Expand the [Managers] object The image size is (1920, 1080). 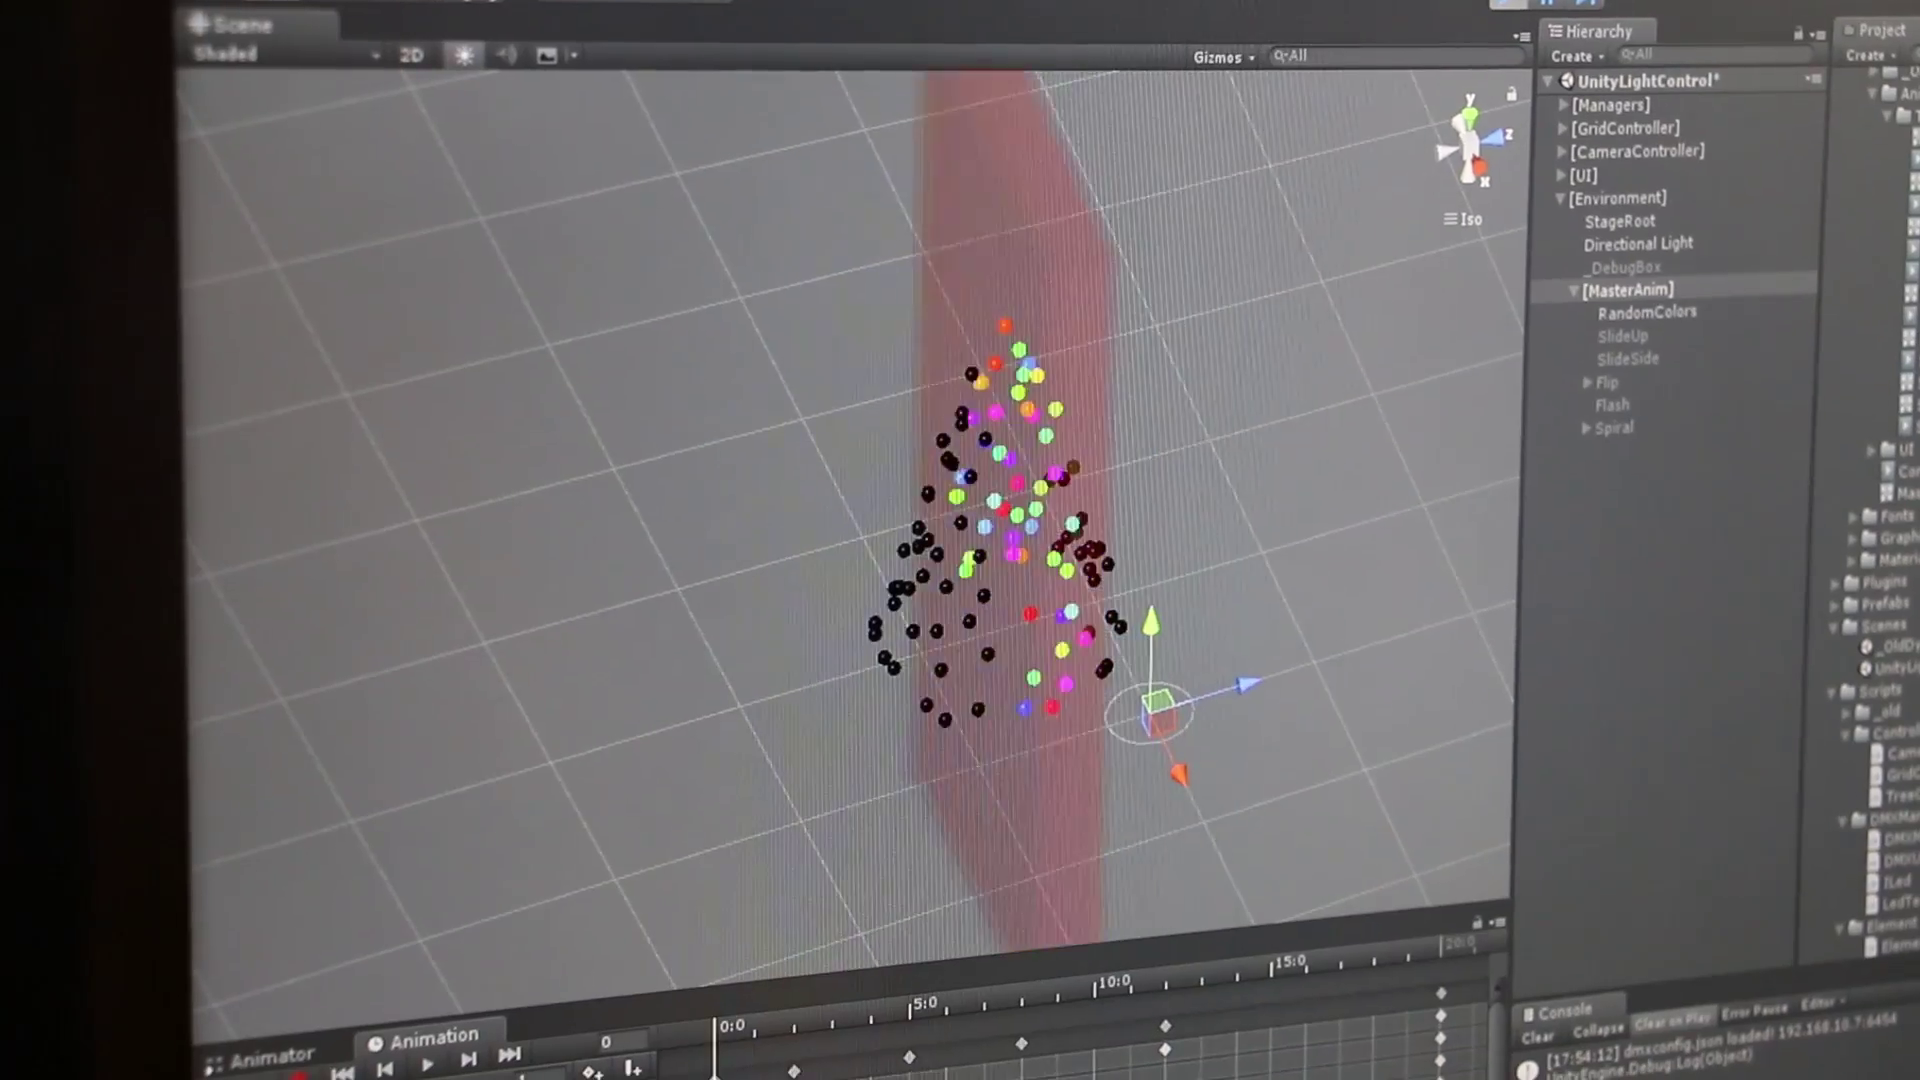point(1563,104)
